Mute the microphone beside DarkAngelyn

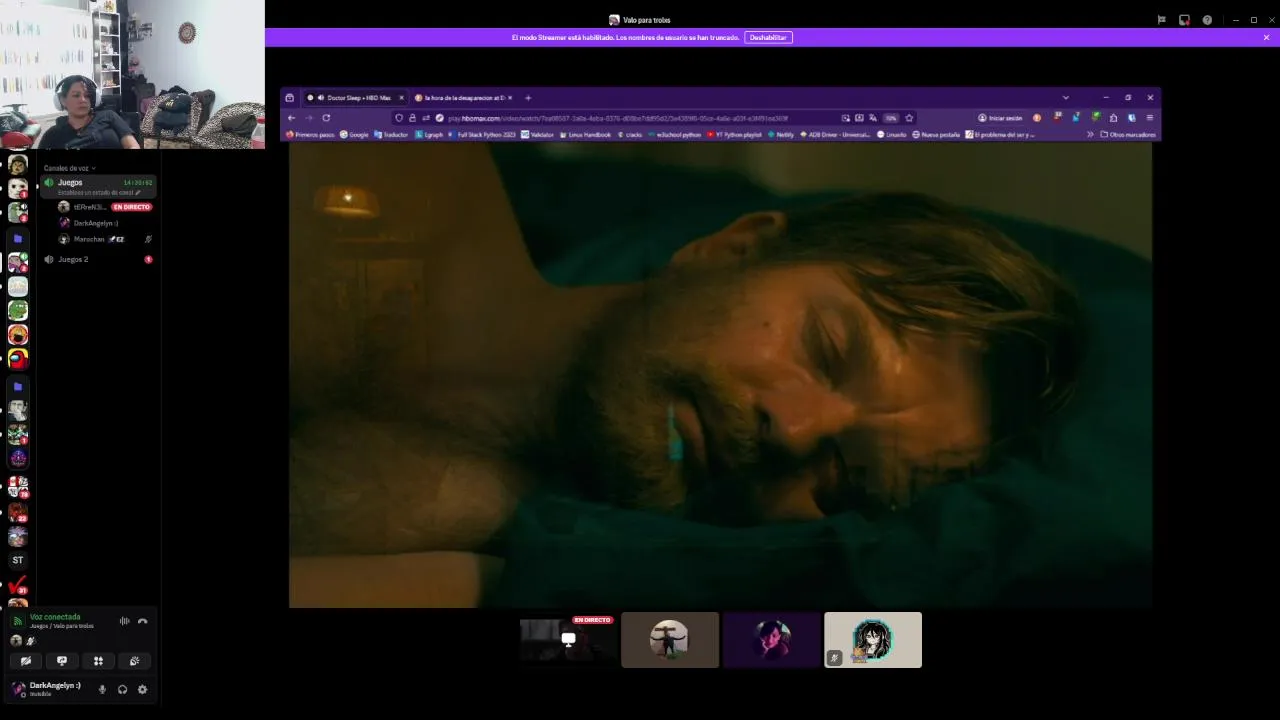102,689
